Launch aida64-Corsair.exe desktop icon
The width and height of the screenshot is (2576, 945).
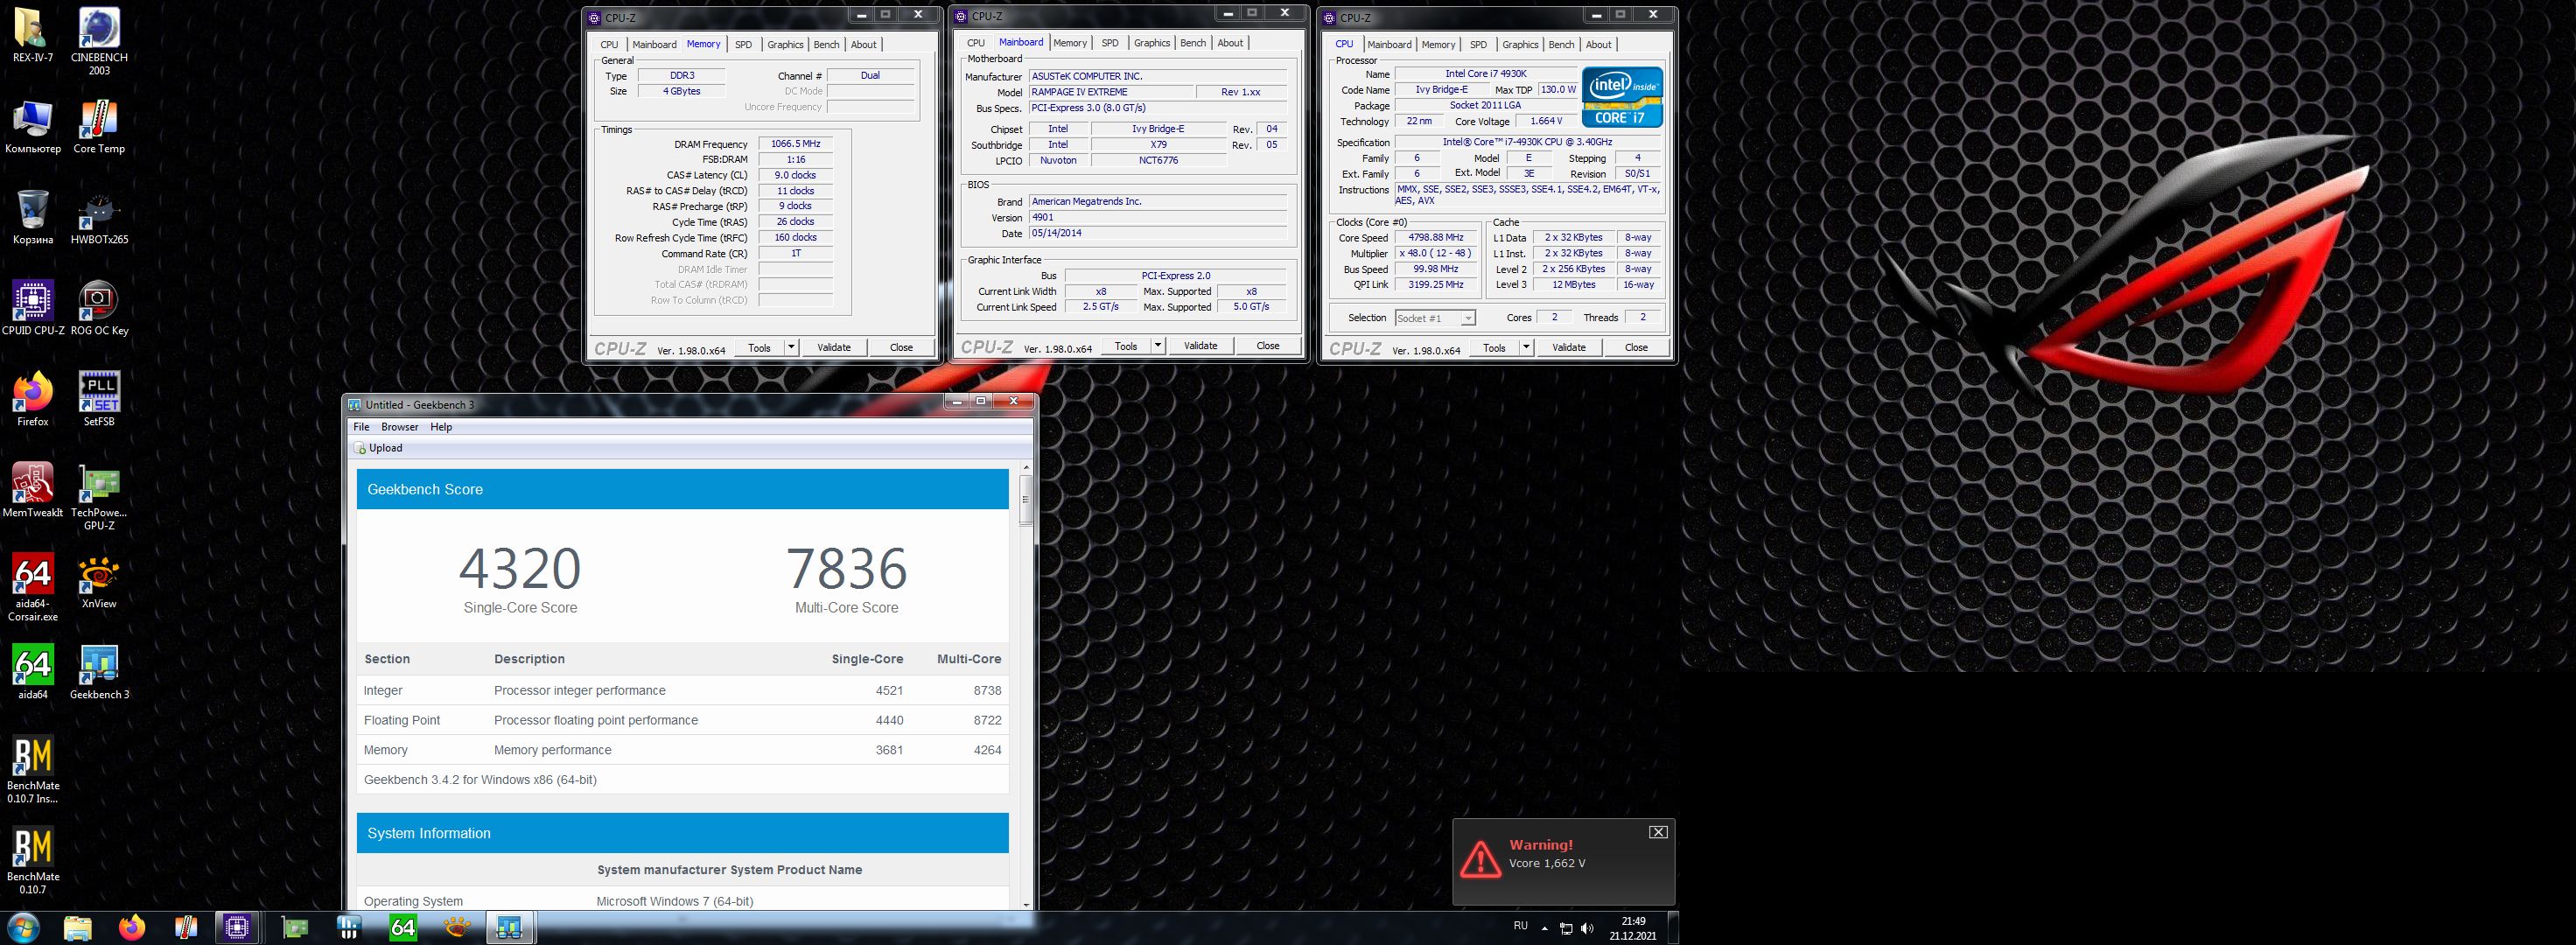pos(33,588)
